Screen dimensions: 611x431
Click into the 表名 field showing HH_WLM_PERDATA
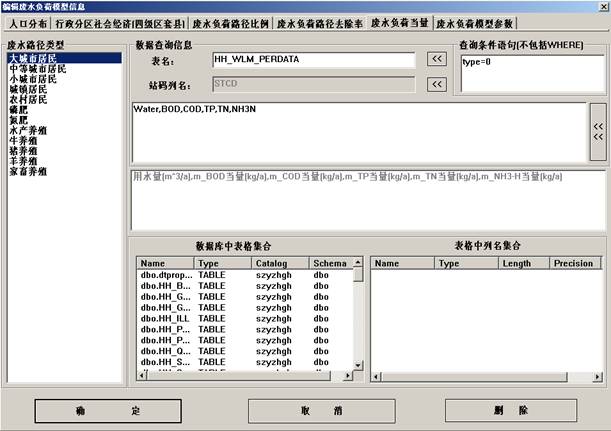tap(315, 60)
